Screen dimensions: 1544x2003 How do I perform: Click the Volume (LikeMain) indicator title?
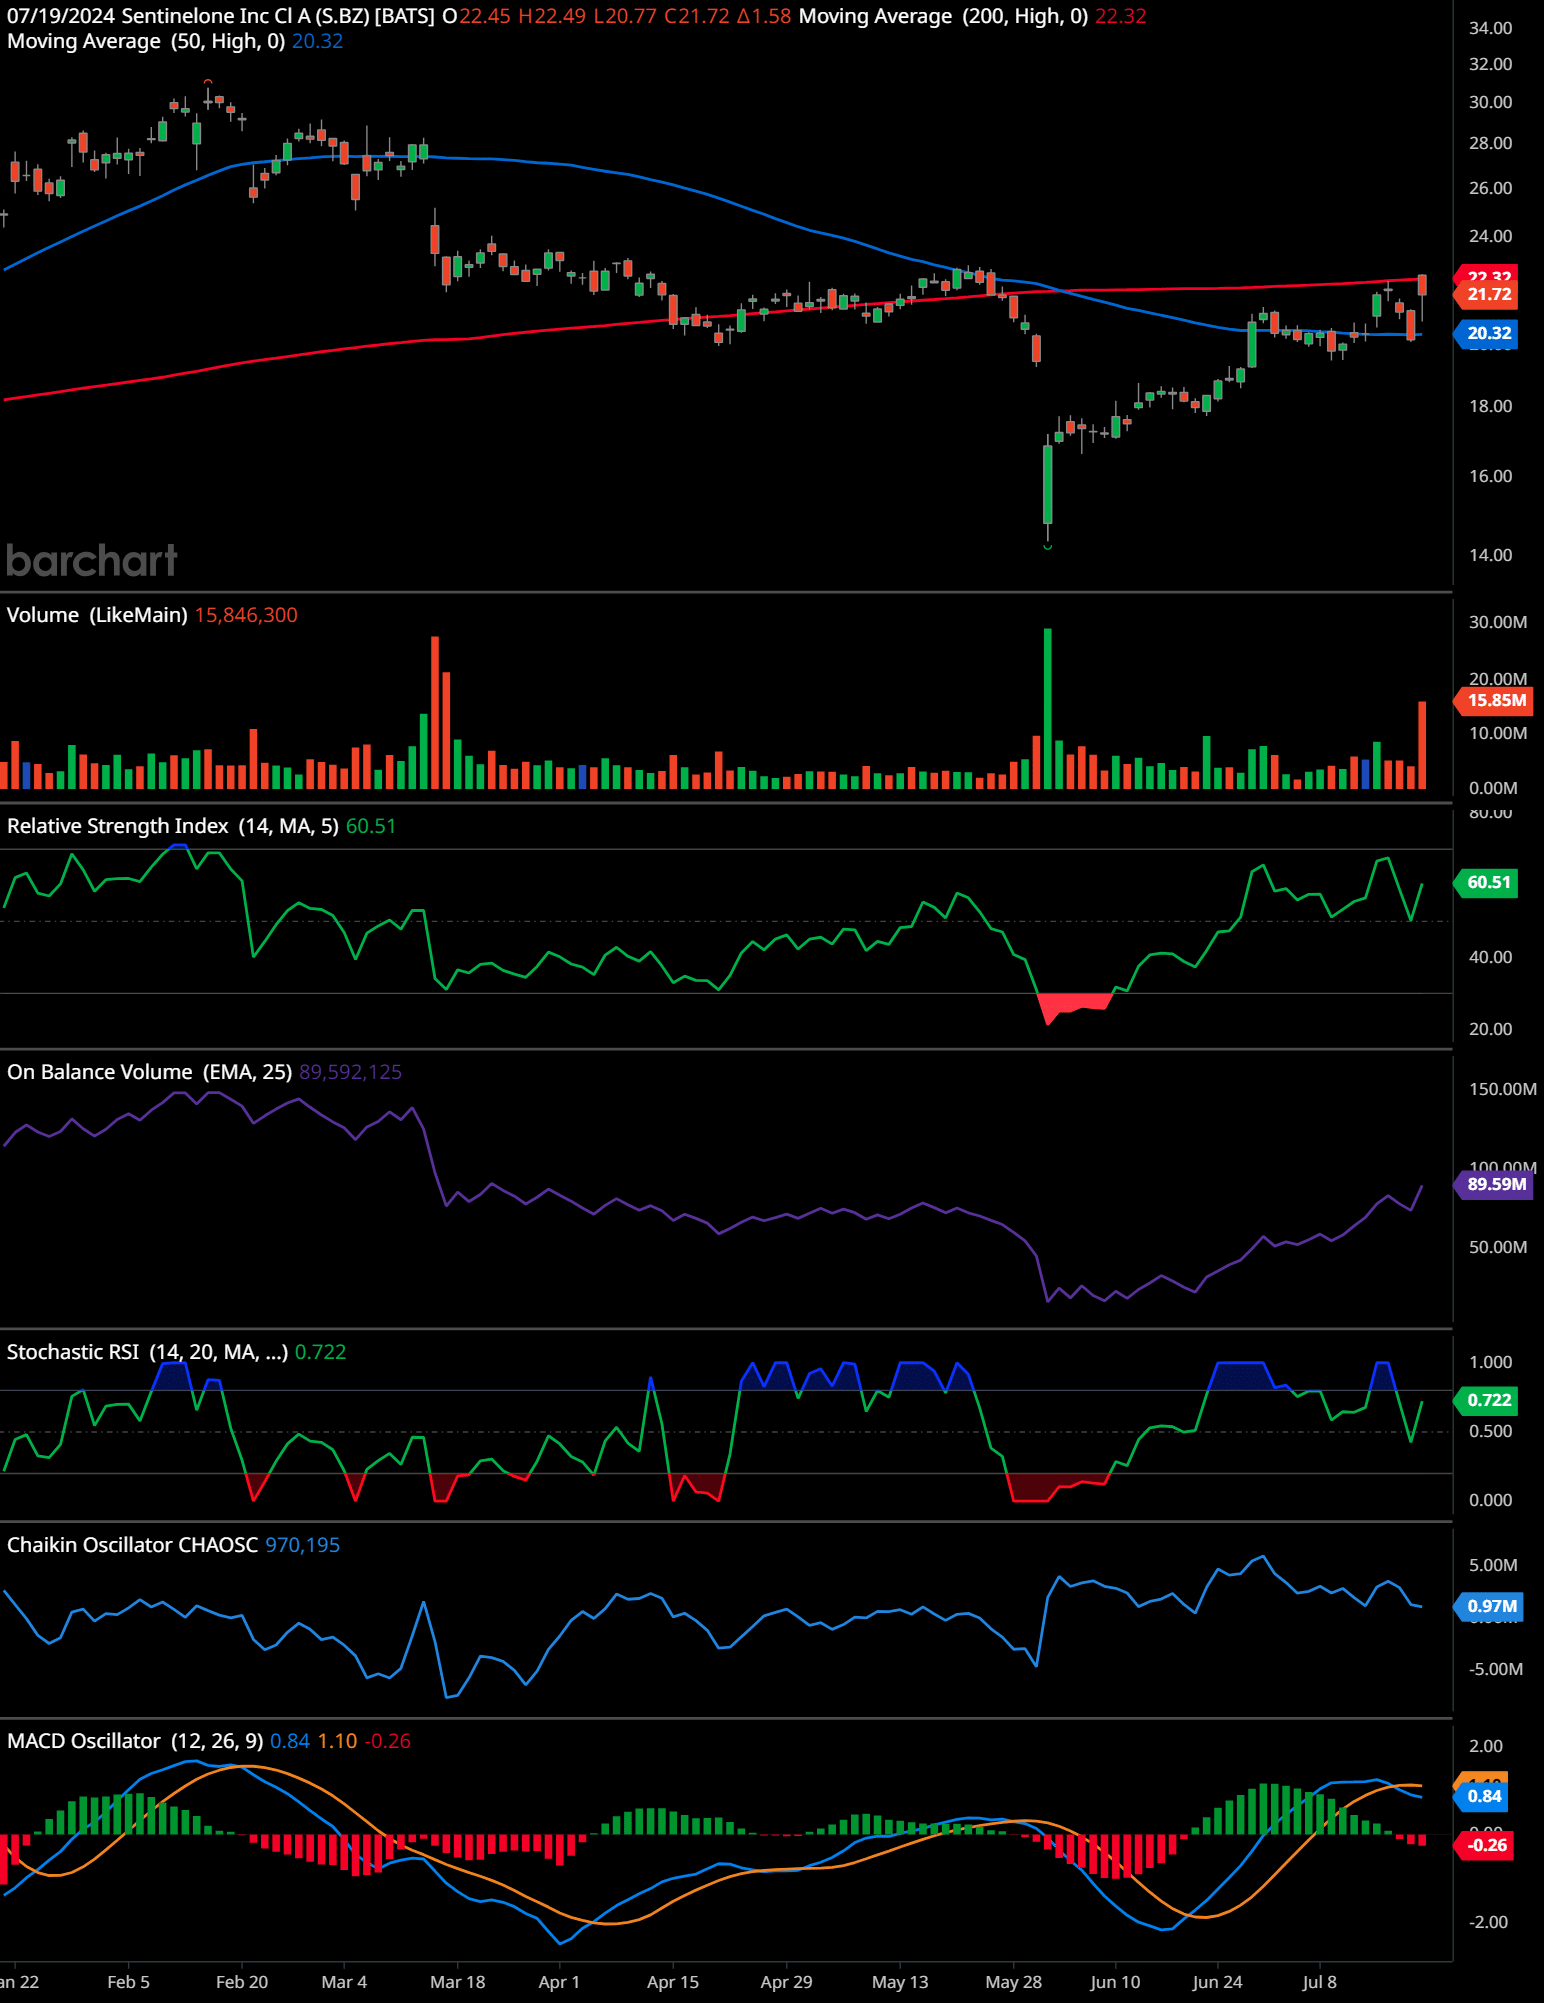point(97,615)
